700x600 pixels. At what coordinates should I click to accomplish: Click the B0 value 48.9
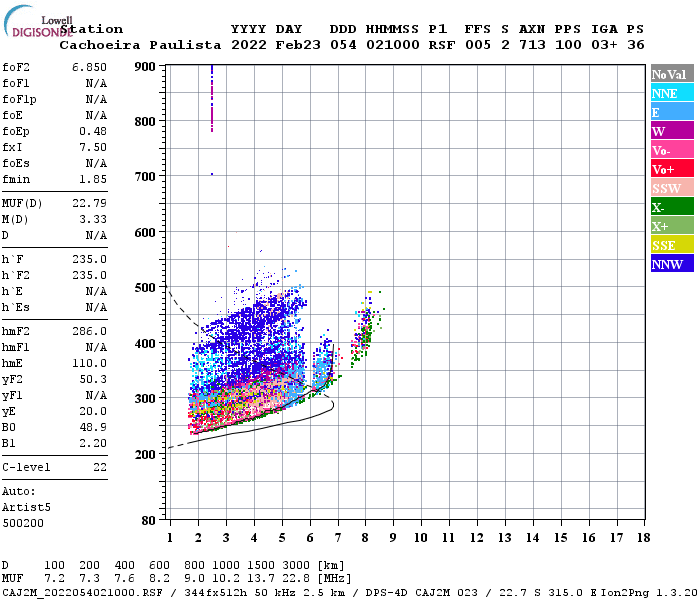click(x=93, y=427)
